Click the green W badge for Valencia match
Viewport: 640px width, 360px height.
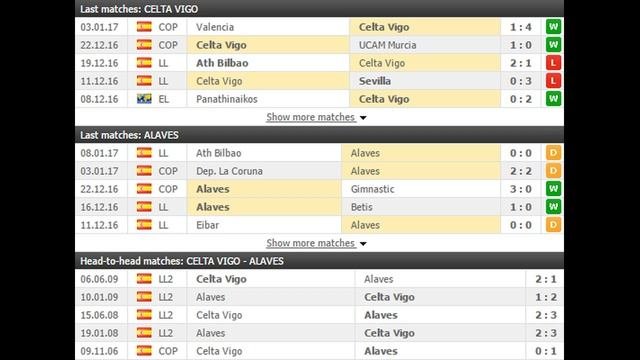[x=553, y=27]
